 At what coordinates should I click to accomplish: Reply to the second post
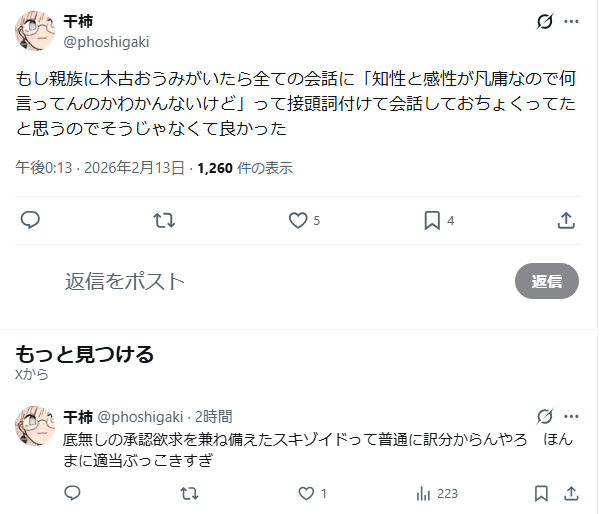[72, 493]
